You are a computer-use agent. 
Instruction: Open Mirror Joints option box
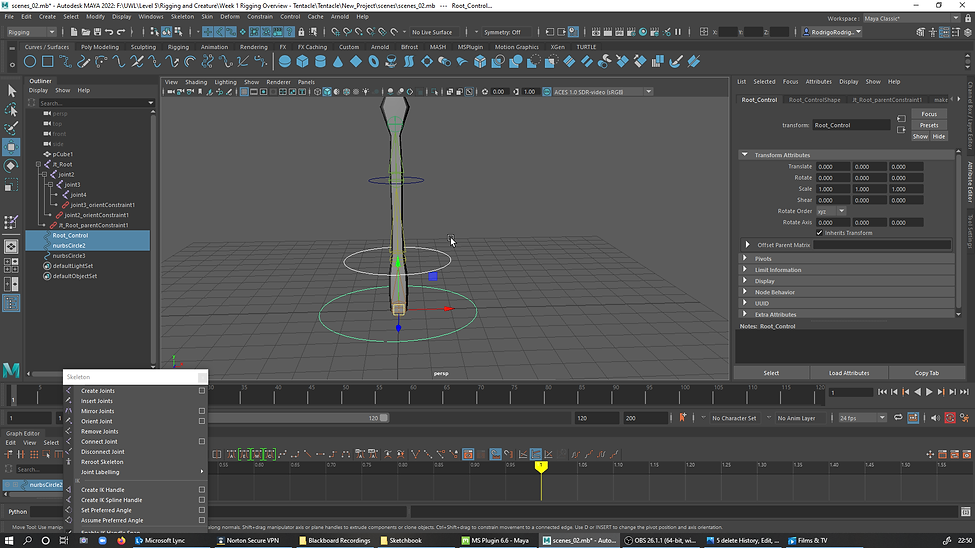tap(201, 411)
